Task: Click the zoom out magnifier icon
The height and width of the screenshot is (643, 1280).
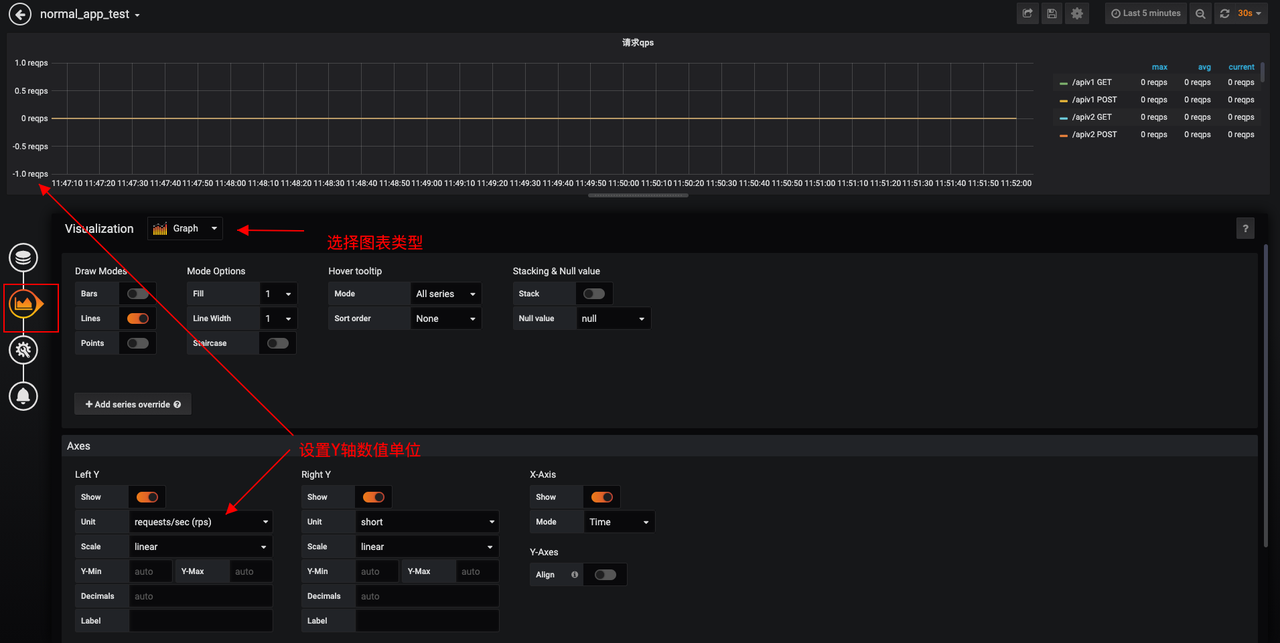Action: [x=1200, y=13]
